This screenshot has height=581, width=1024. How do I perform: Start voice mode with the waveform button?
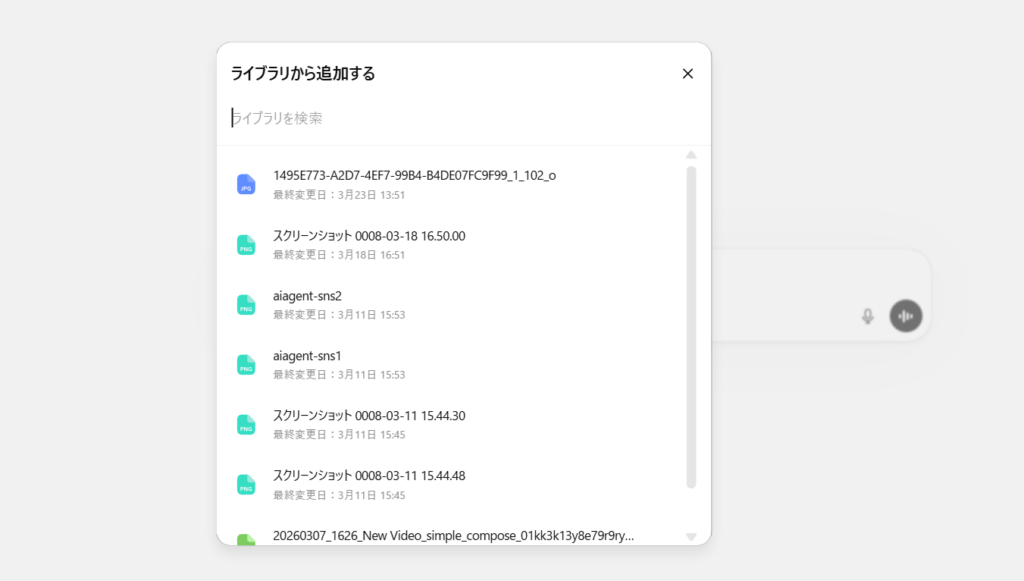tap(906, 316)
